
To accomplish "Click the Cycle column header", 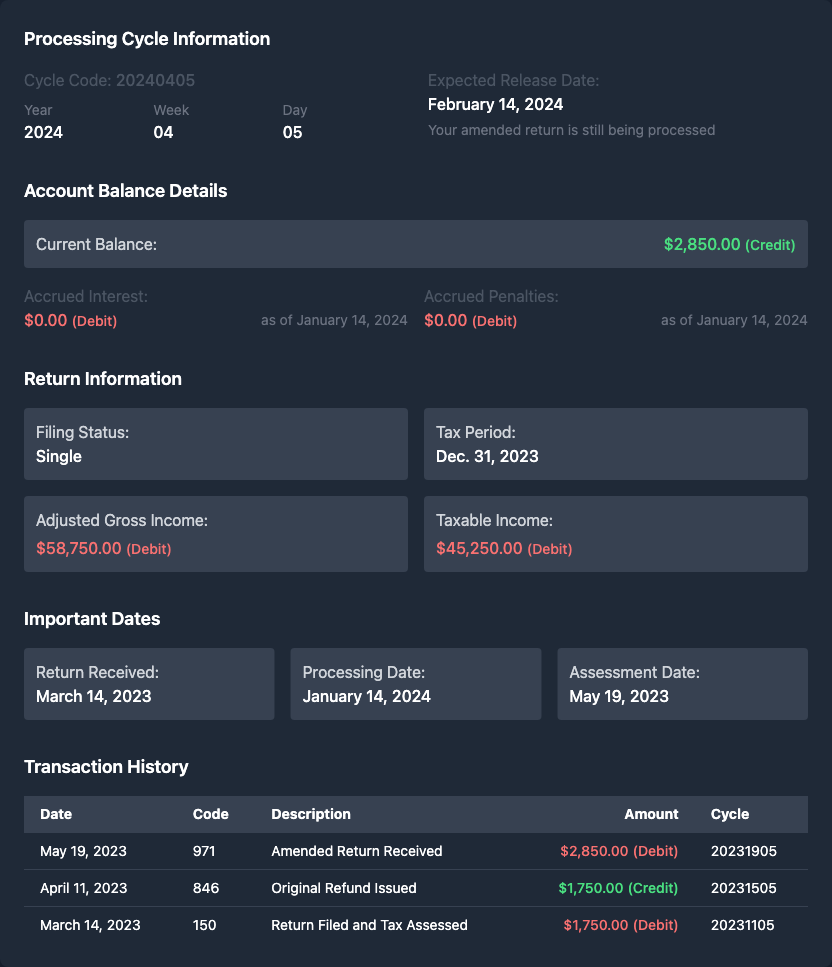I will [730, 814].
